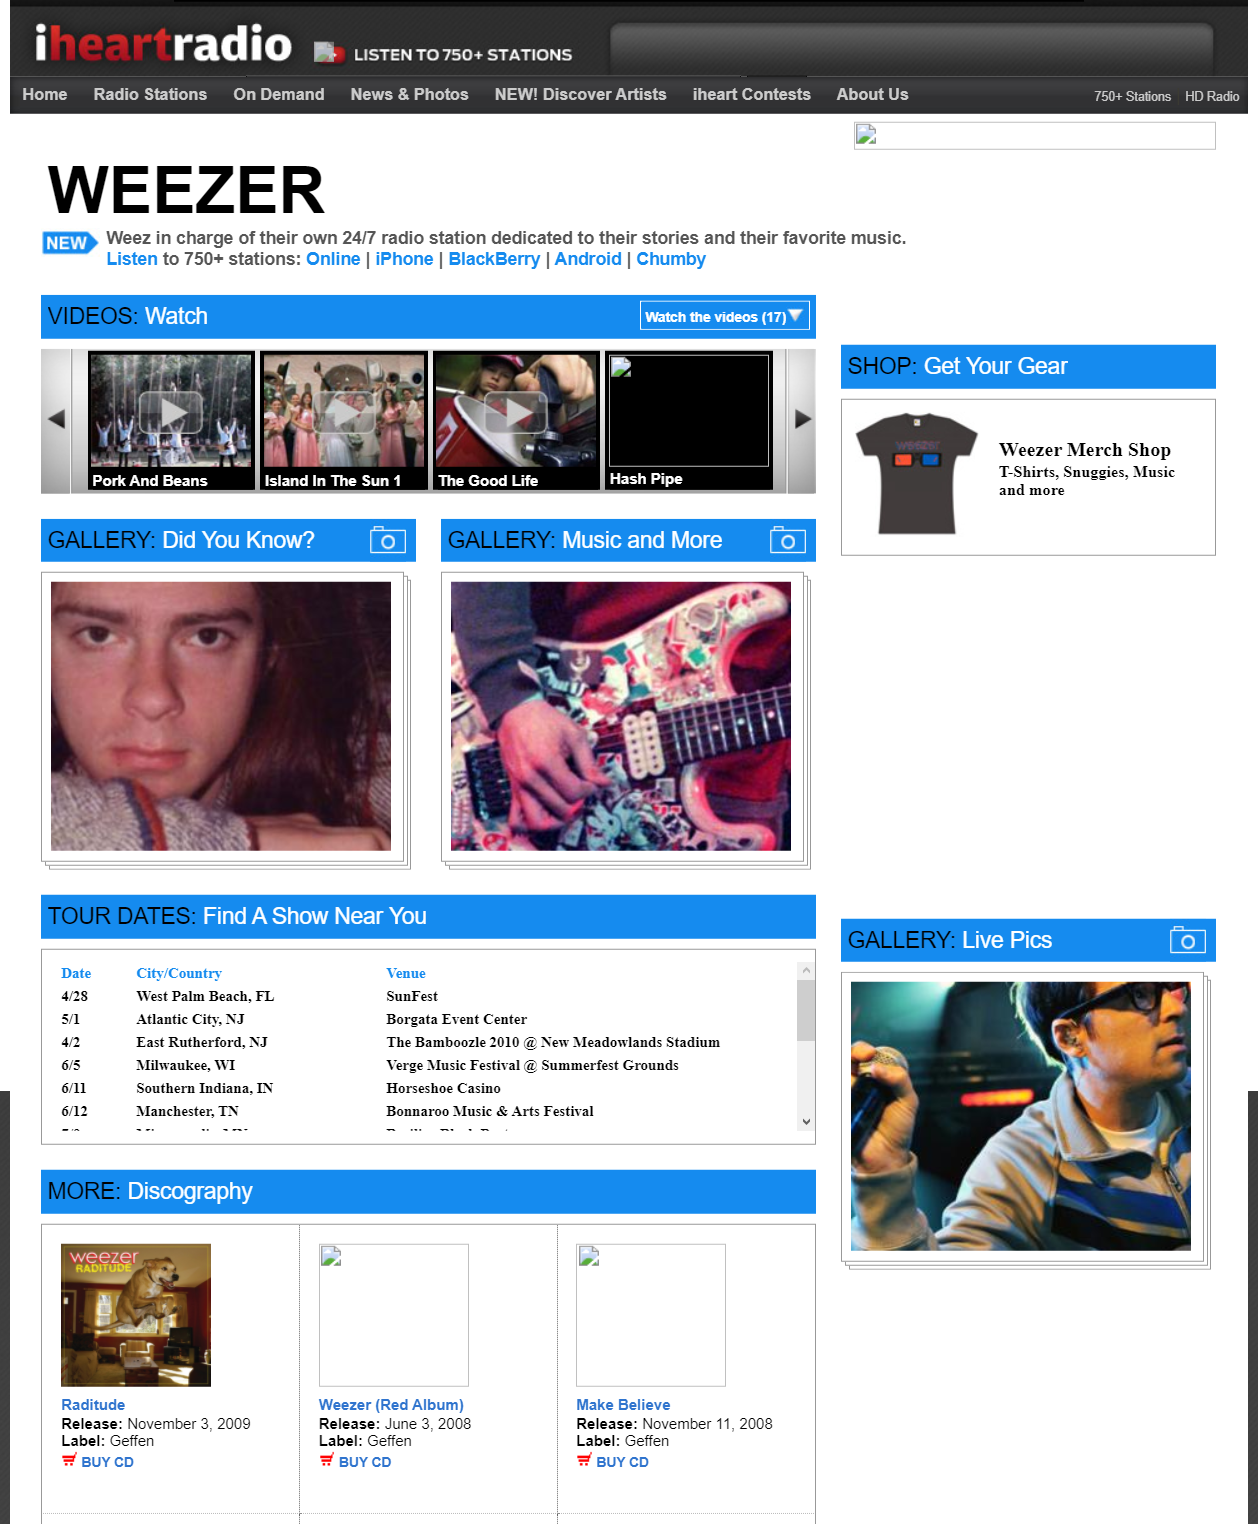The image size is (1258, 1524).
Task: Click BUY CD under Make Believe
Action: 622,1462
